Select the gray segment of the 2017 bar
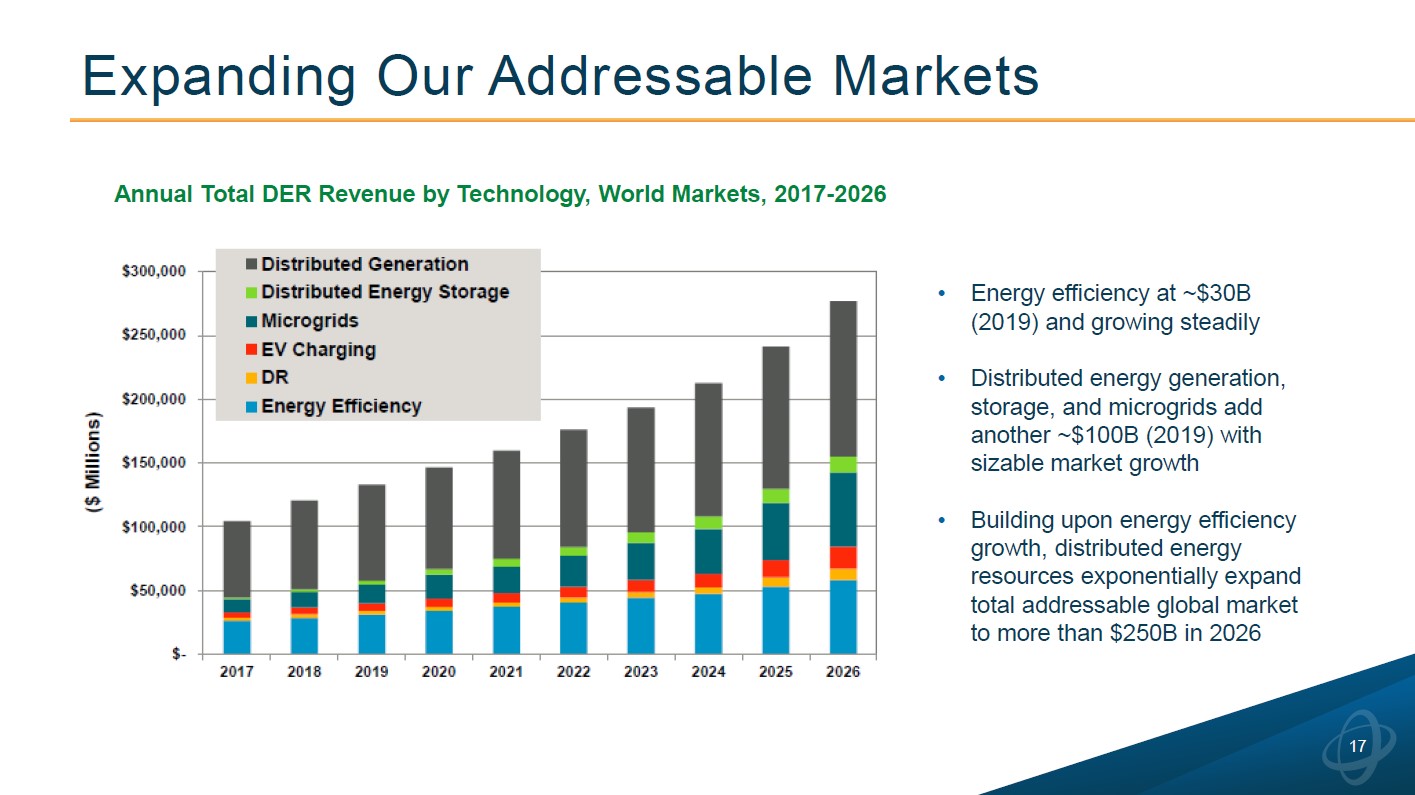Screen dimensions: 1415x795 point(237,558)
